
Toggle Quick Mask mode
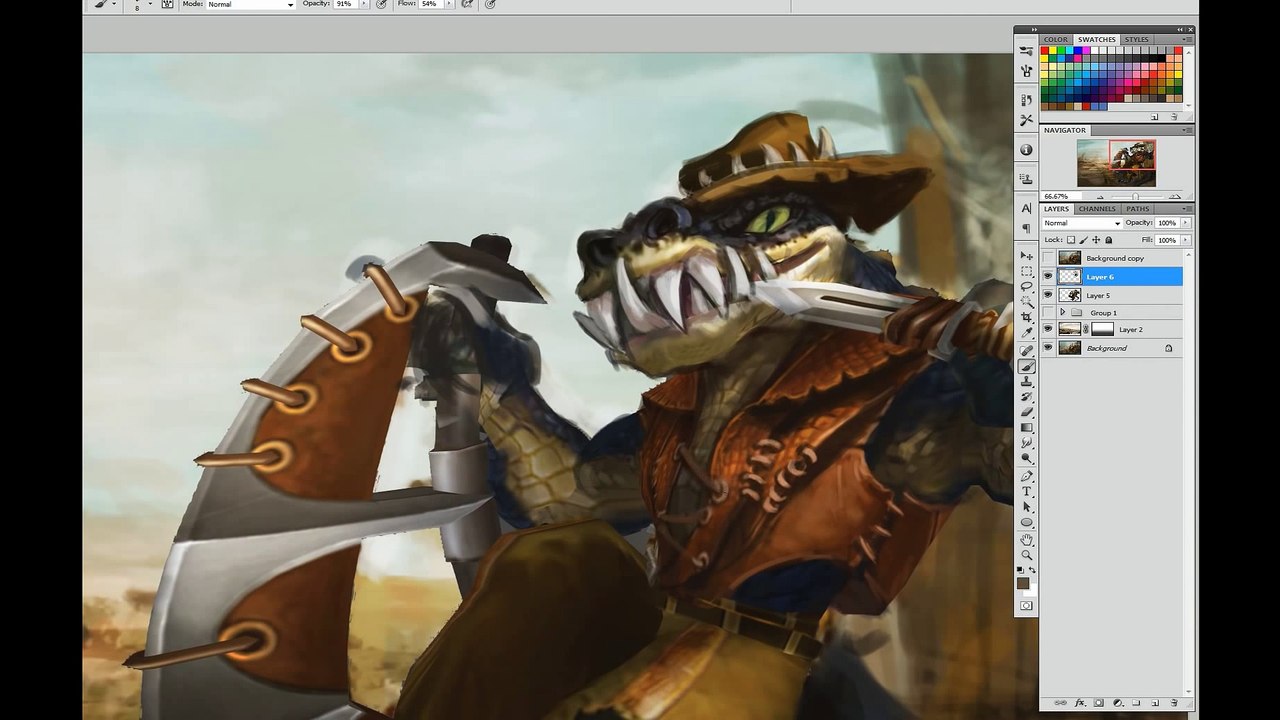[x=1026, y=606]
